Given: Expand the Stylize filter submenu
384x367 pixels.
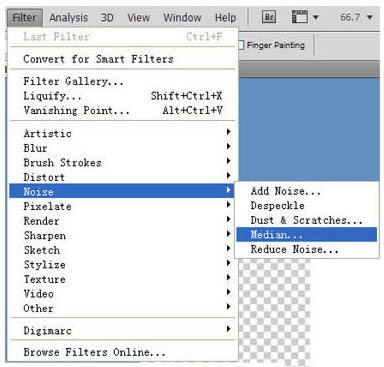Looking at the screenshot, I should [x=123, y=265].
